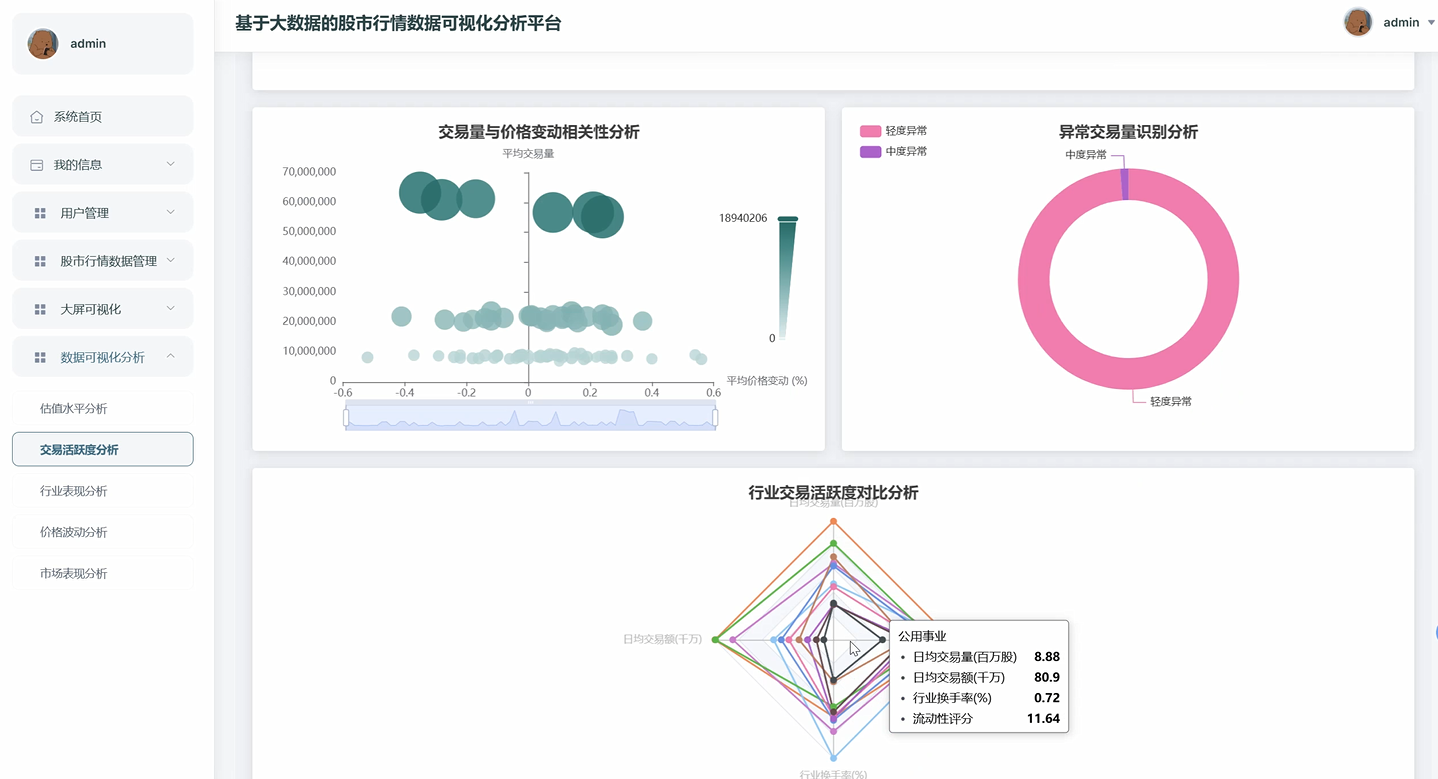Click the card icon beside 我的信息

point(37,165)
